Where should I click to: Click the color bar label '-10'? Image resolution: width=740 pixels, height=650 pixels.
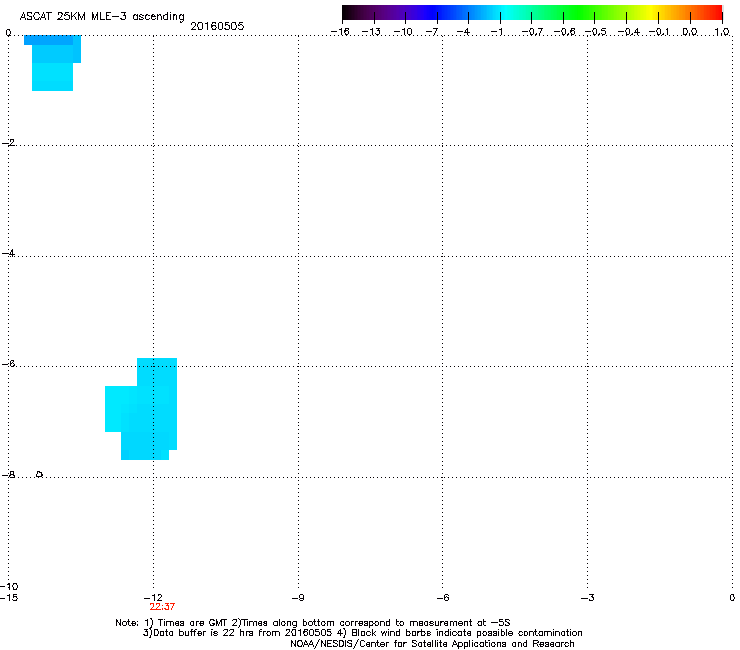[403, 32]
